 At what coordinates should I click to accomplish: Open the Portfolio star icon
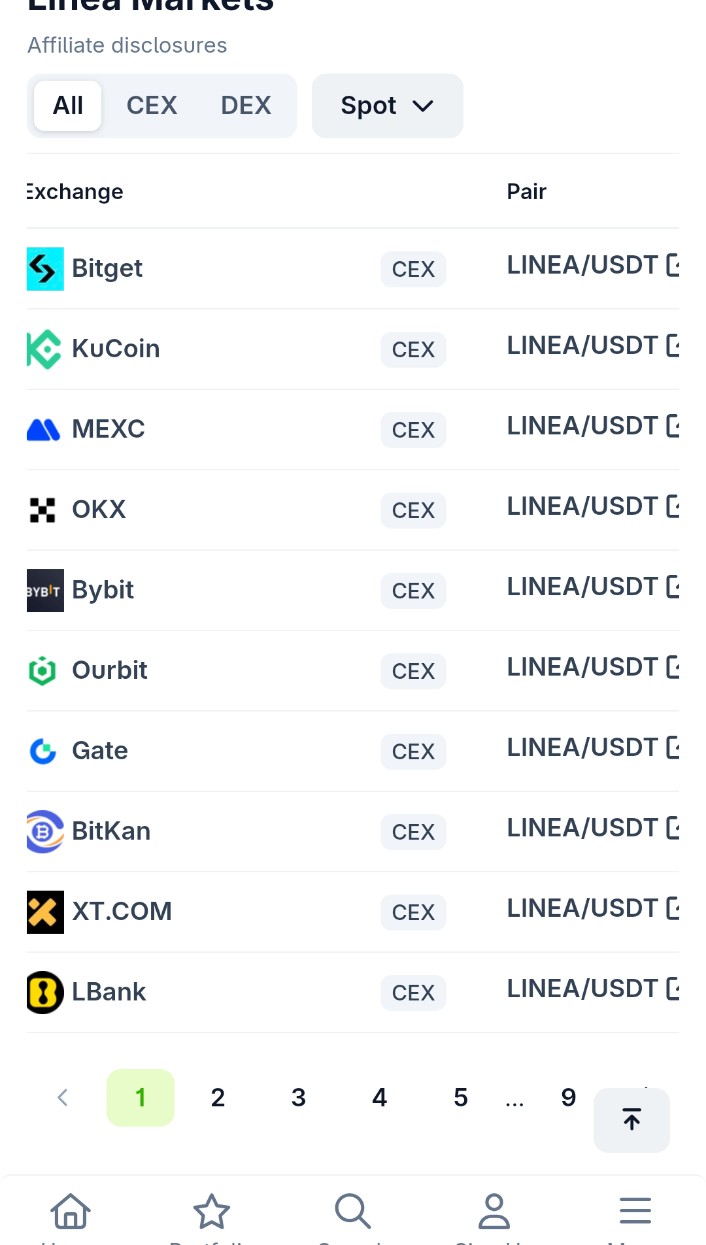coord(211,1212)
